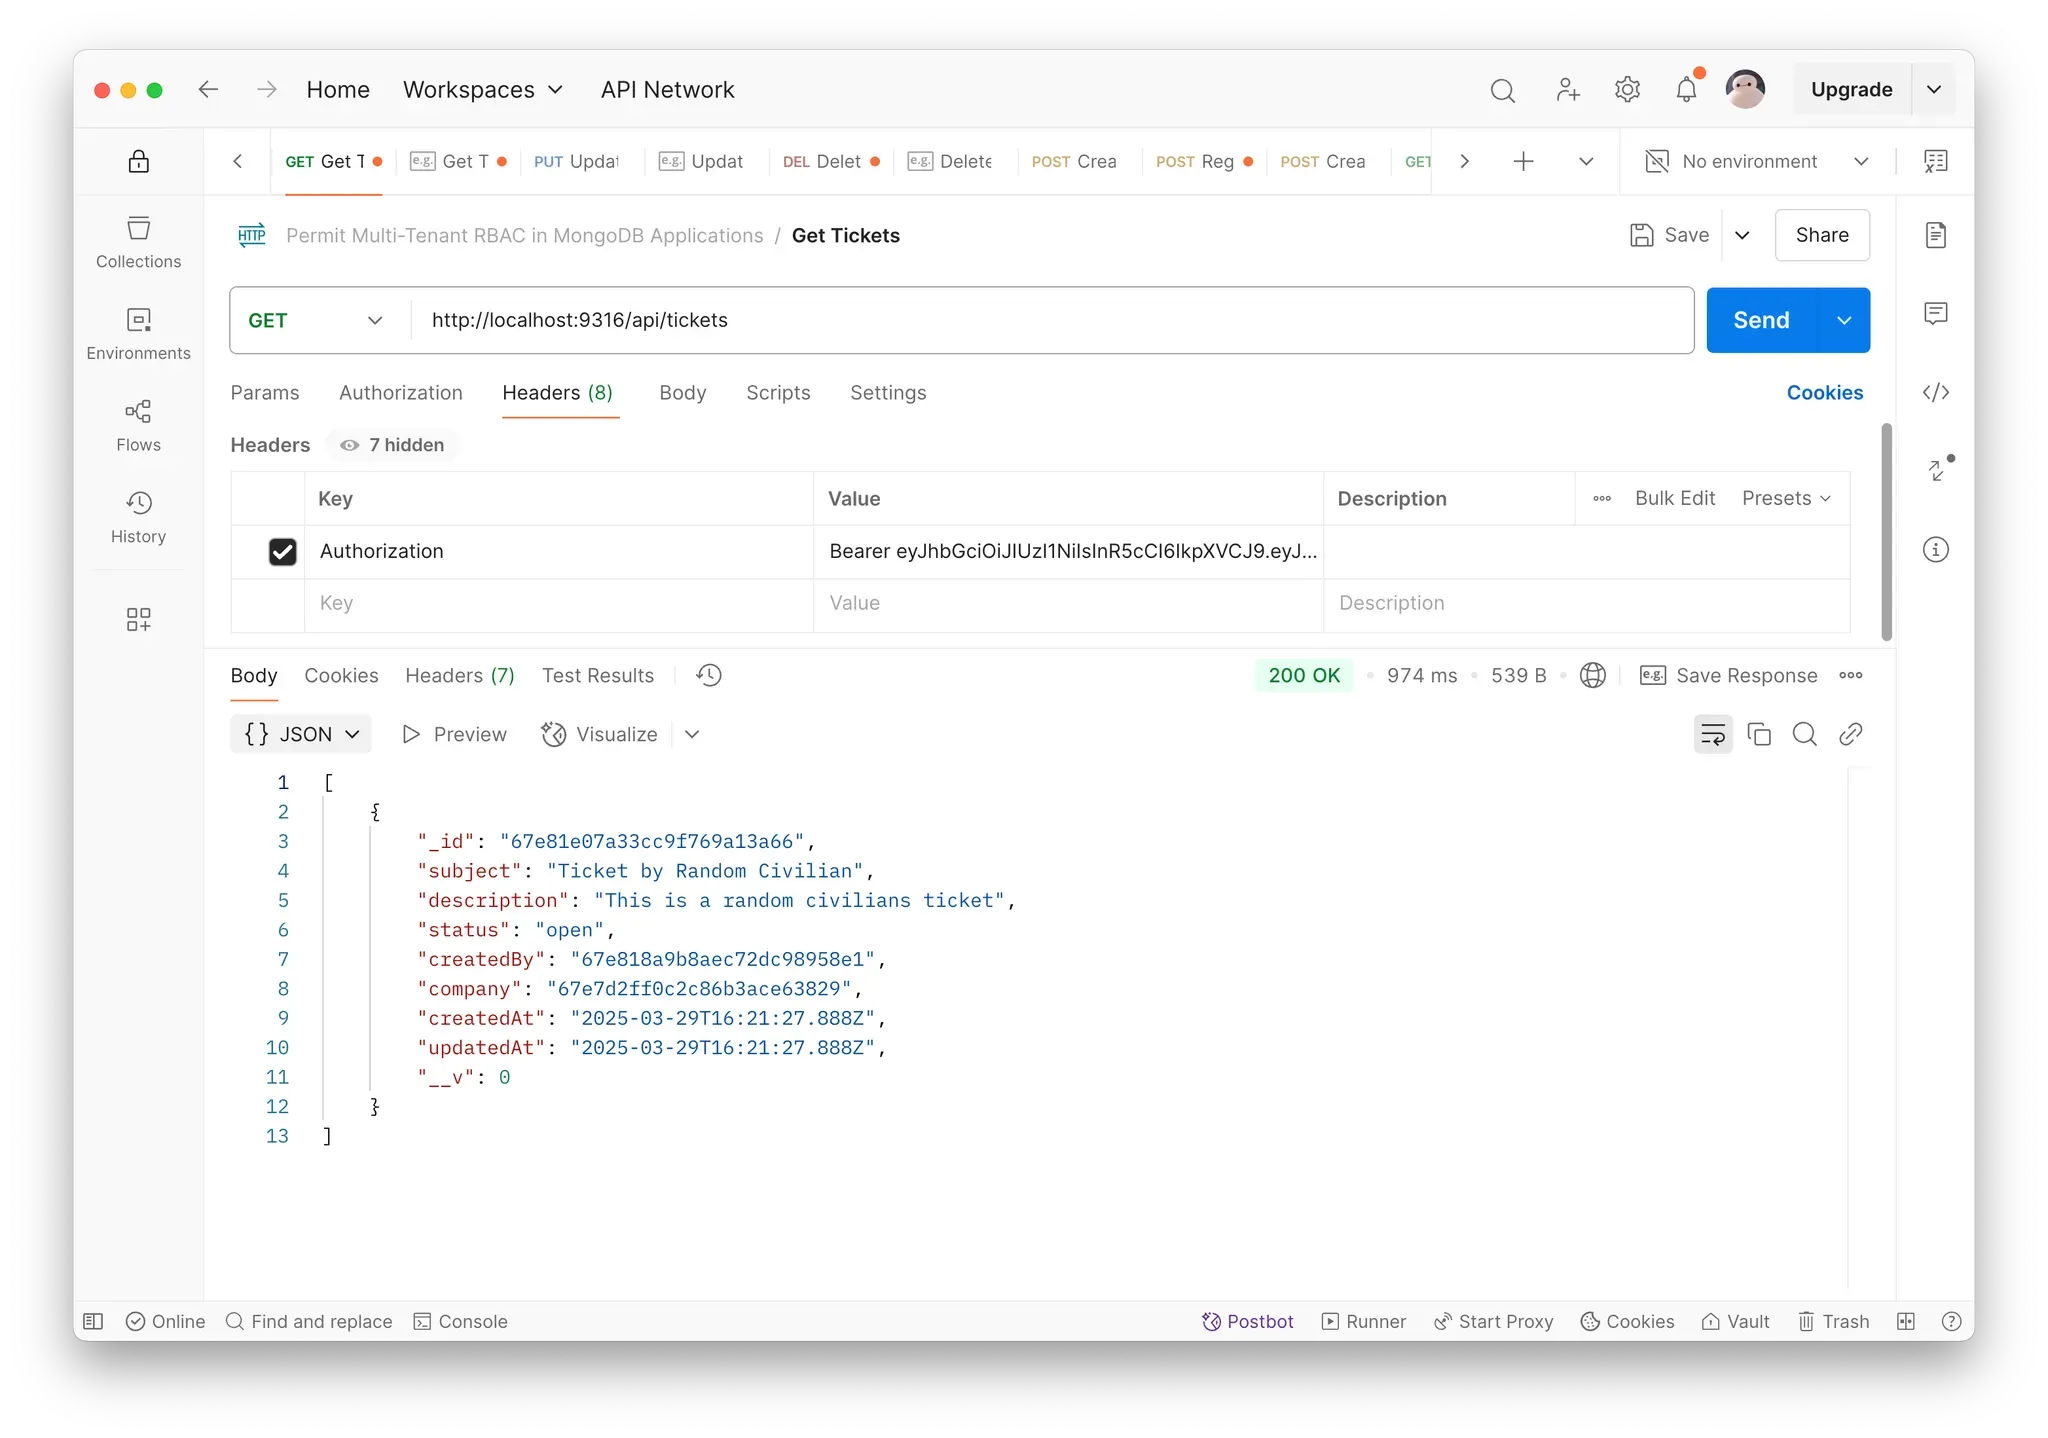Image resolution: width=2048 pixels, height=1438 pixels.
Task: Click the Cookies link
Action: click(1824, 392)
